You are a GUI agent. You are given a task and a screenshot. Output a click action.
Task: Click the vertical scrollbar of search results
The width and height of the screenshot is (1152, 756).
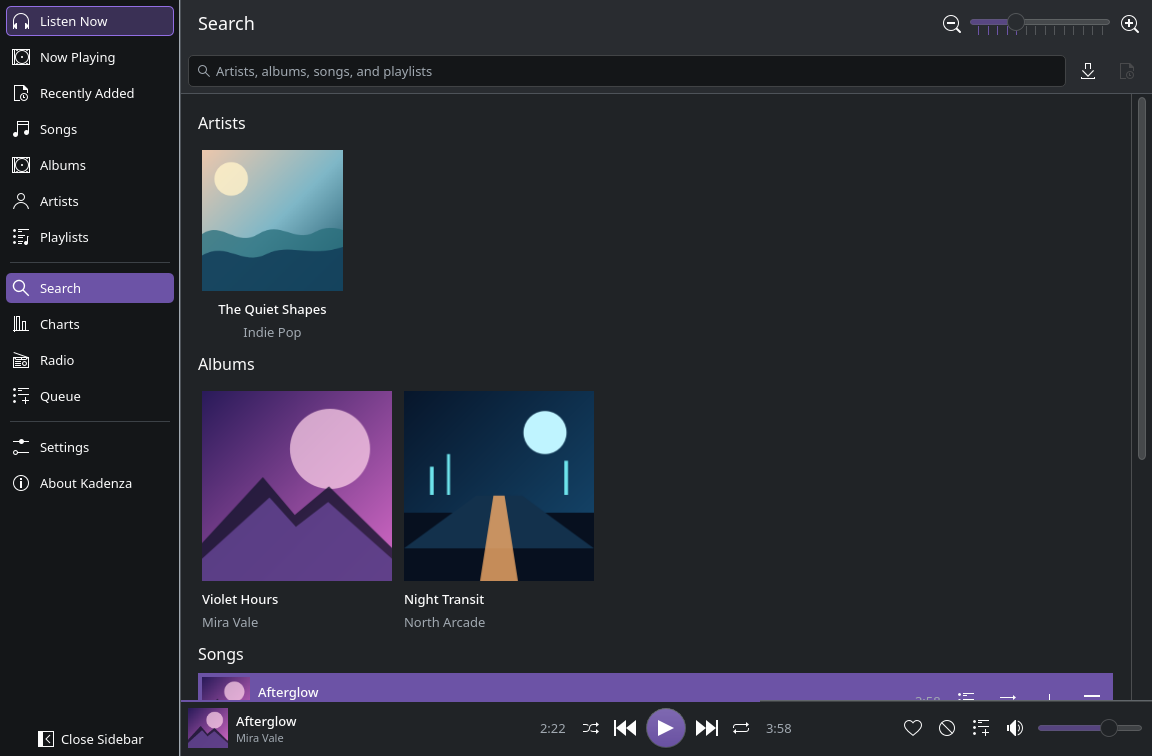1142,278
